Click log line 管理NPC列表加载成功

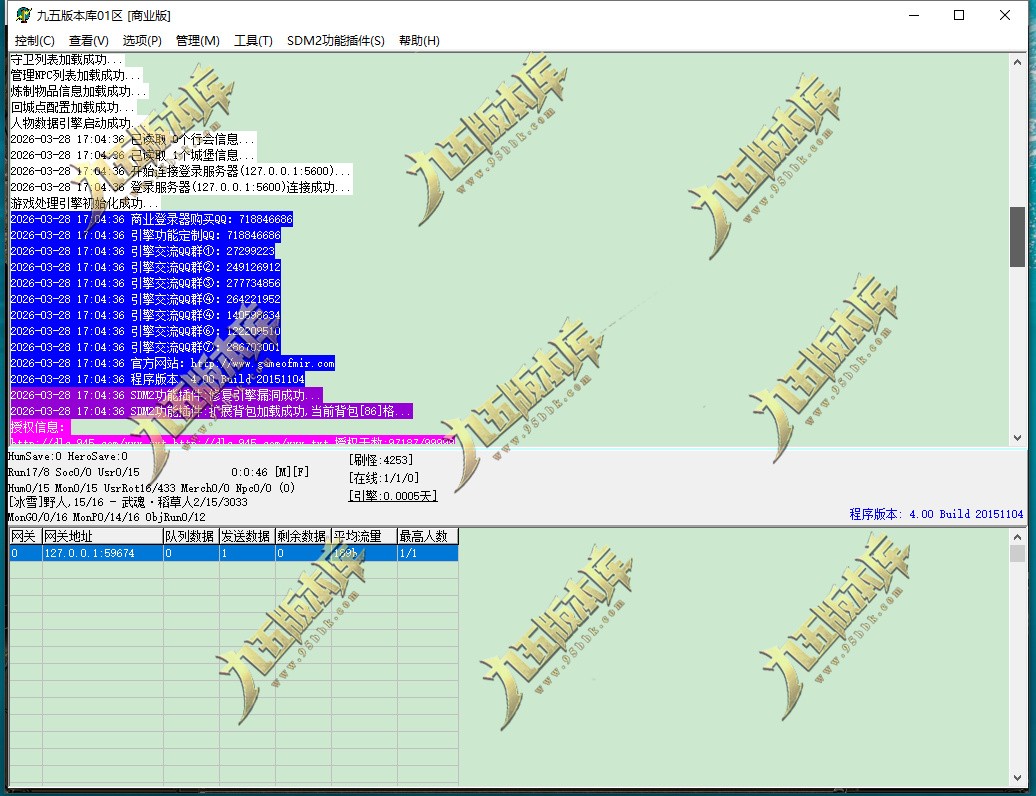click(76, 75)
